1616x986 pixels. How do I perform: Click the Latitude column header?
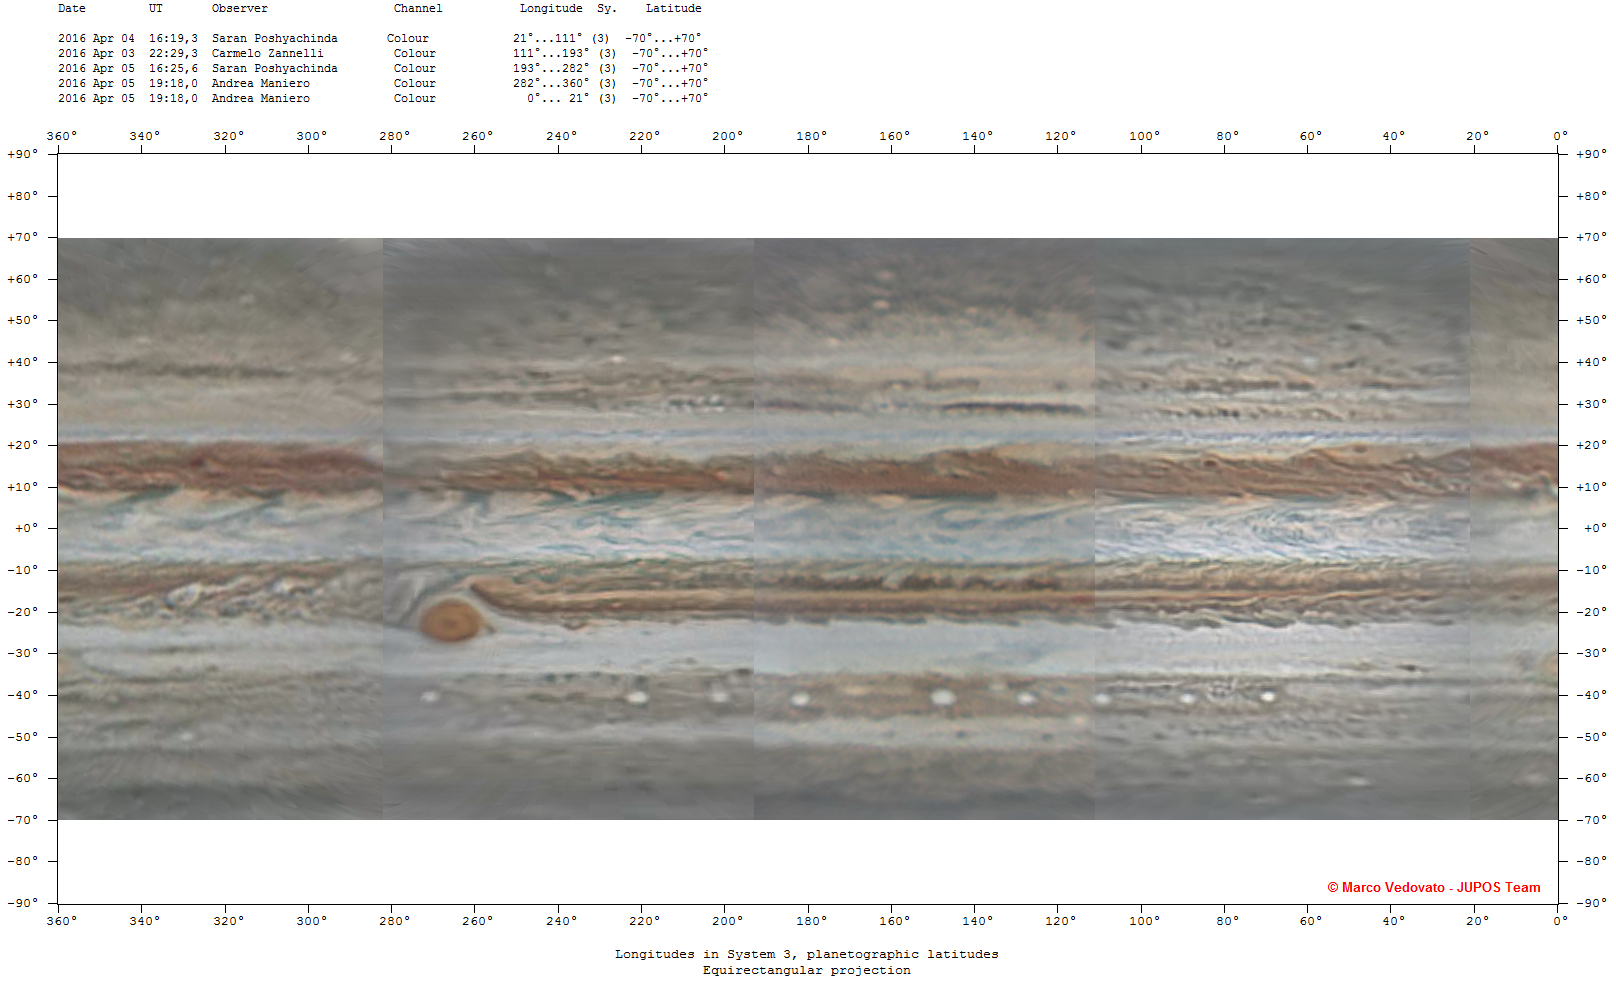click(673, 8)
